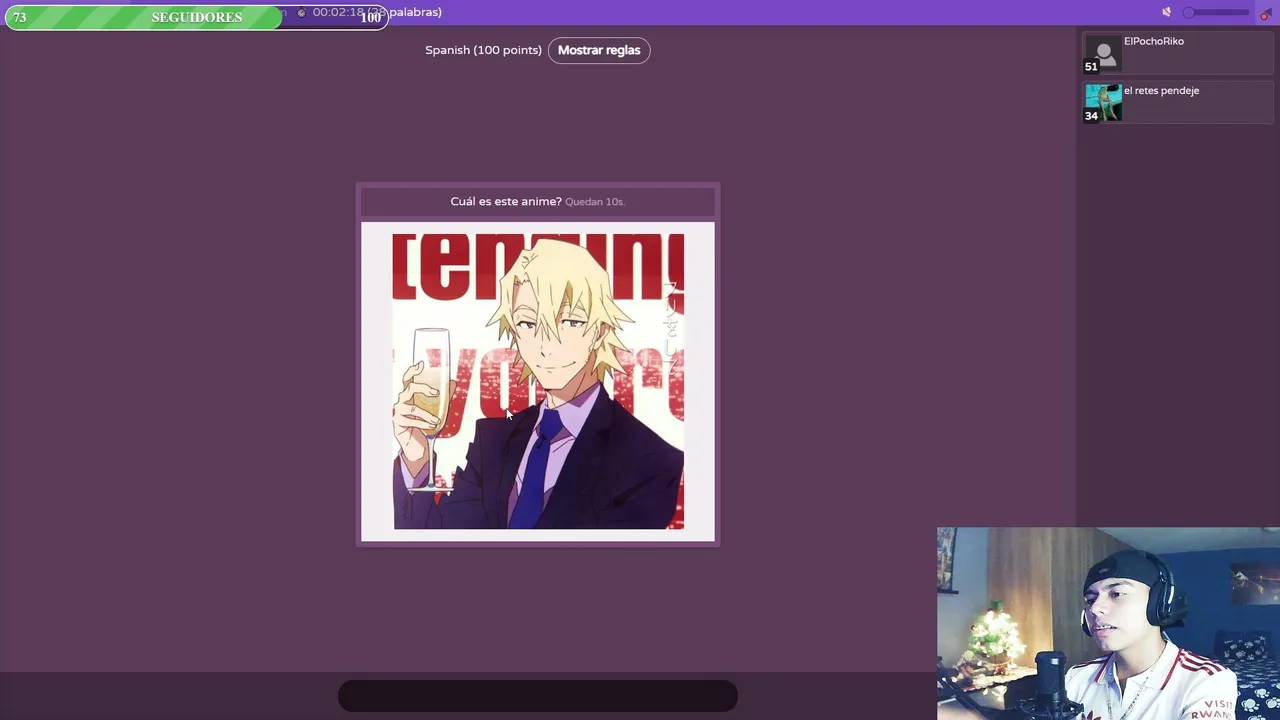Click the SEGUIDORES follower goal bar

coord(196,17)
